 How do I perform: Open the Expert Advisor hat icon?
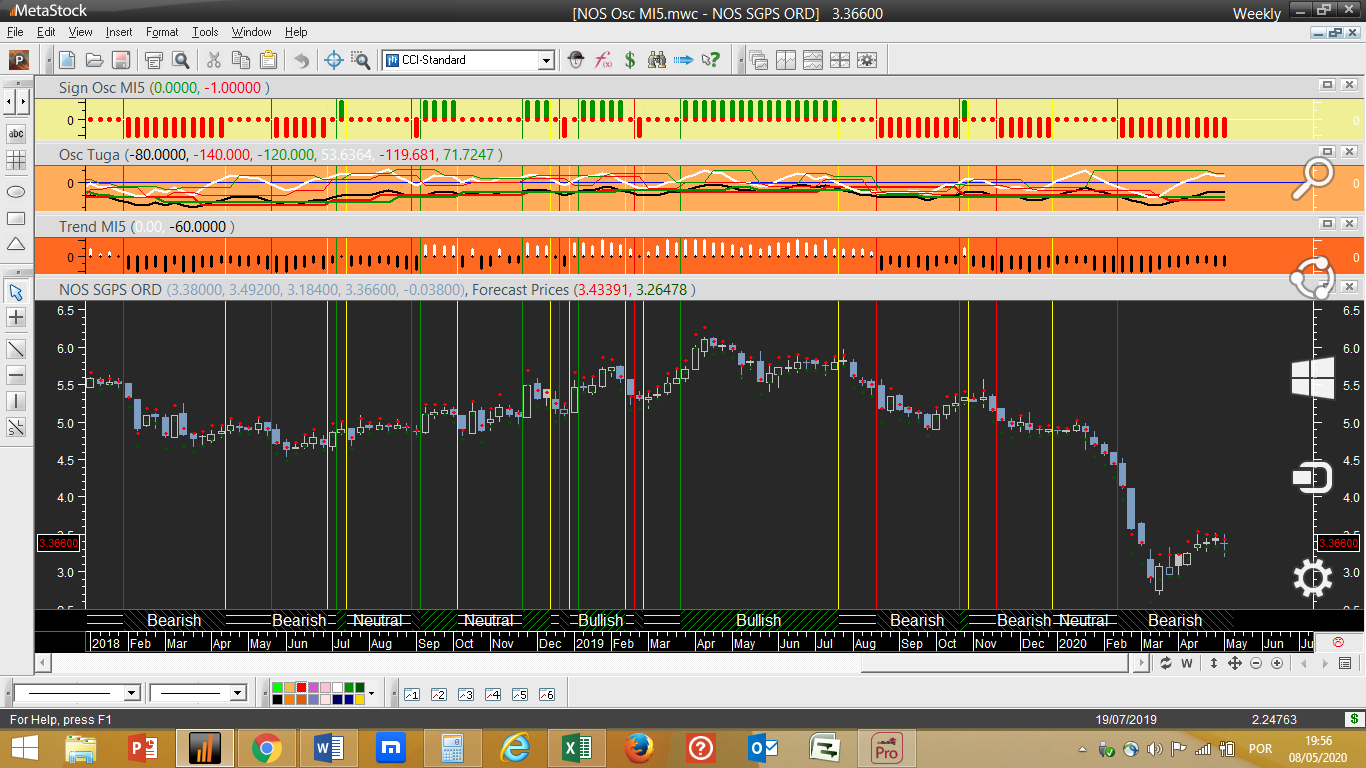(576, 60)
